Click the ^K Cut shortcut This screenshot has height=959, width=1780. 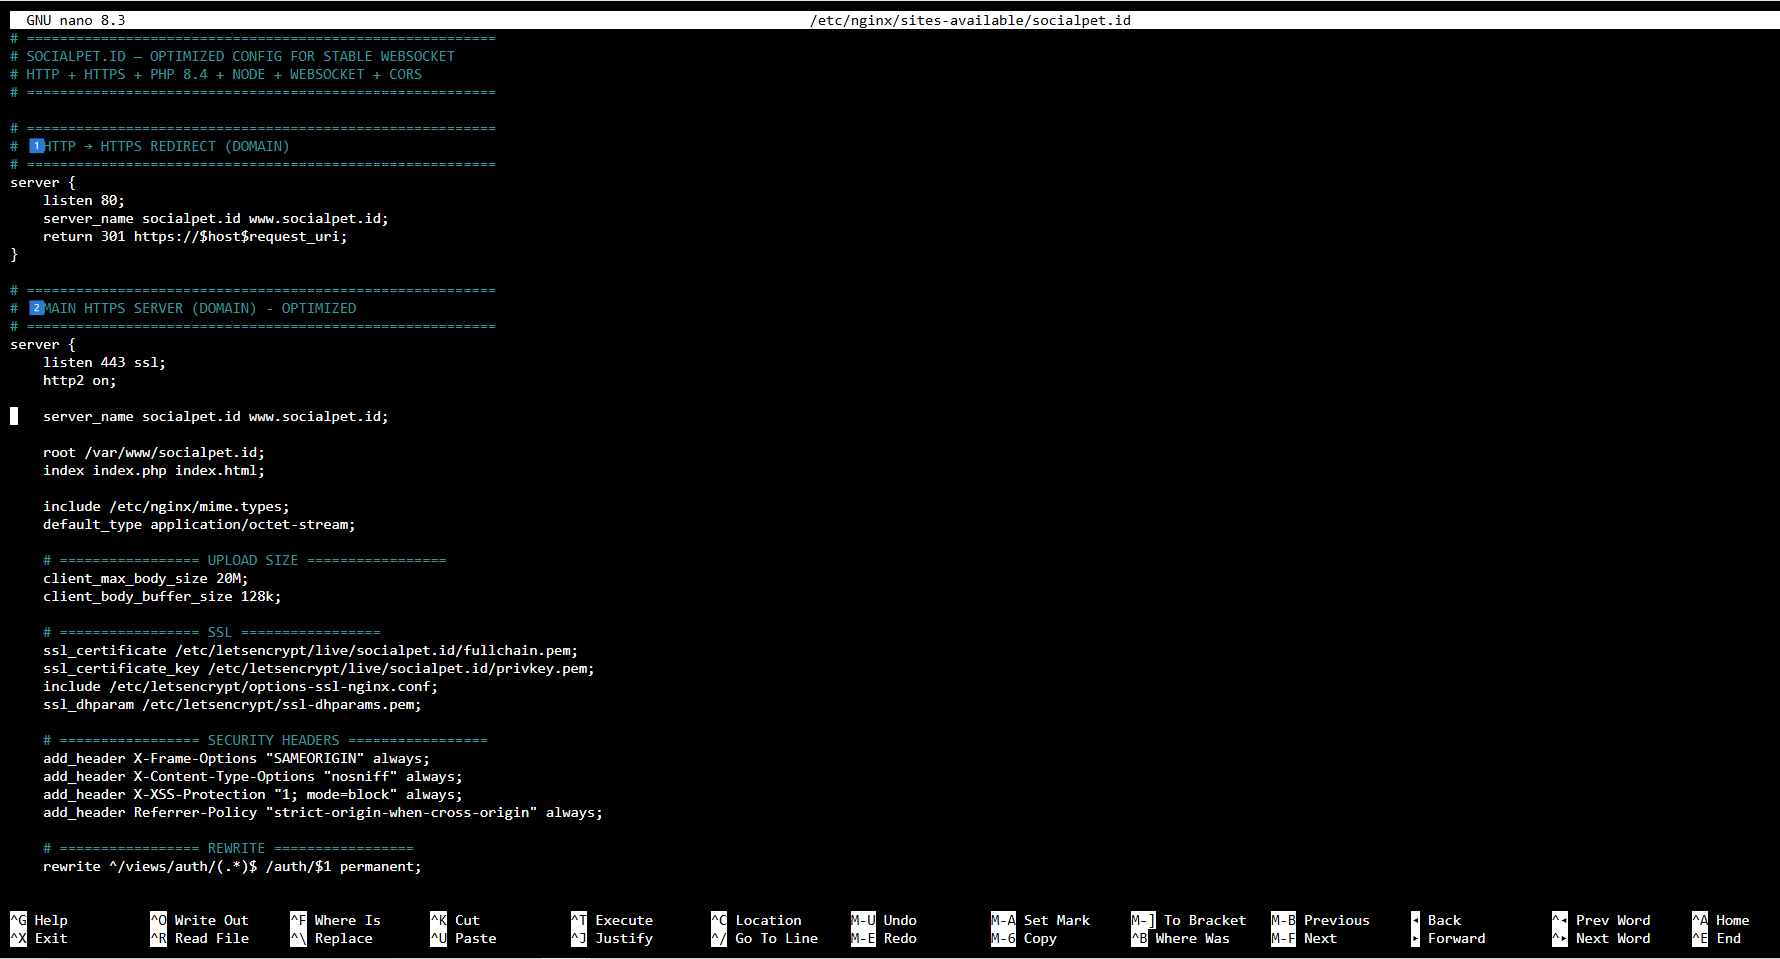[455, 920]
